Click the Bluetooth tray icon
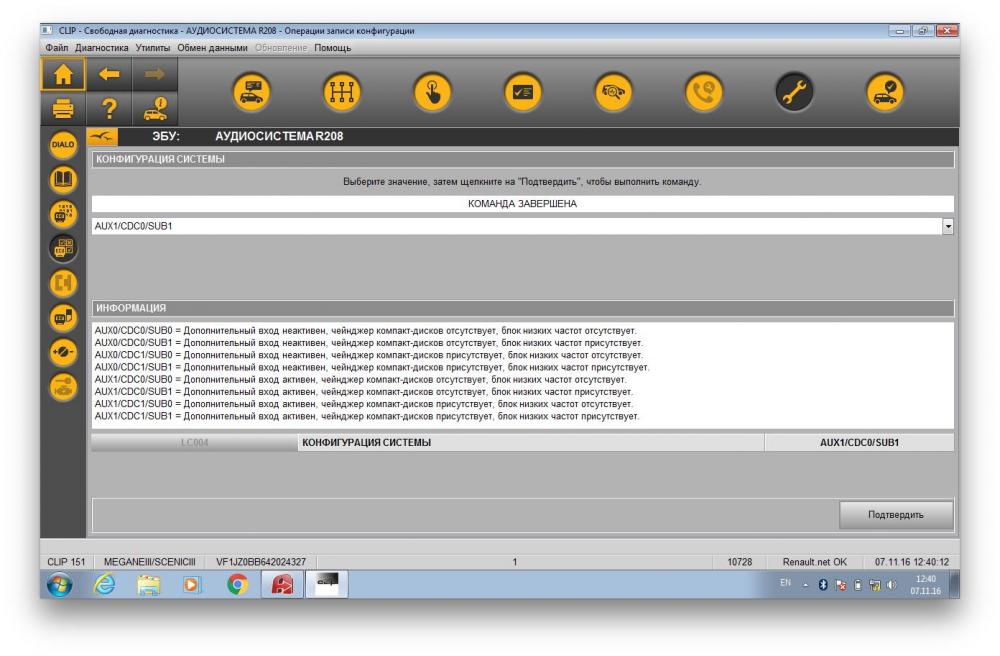The image size is (1000, 656). 823,585
